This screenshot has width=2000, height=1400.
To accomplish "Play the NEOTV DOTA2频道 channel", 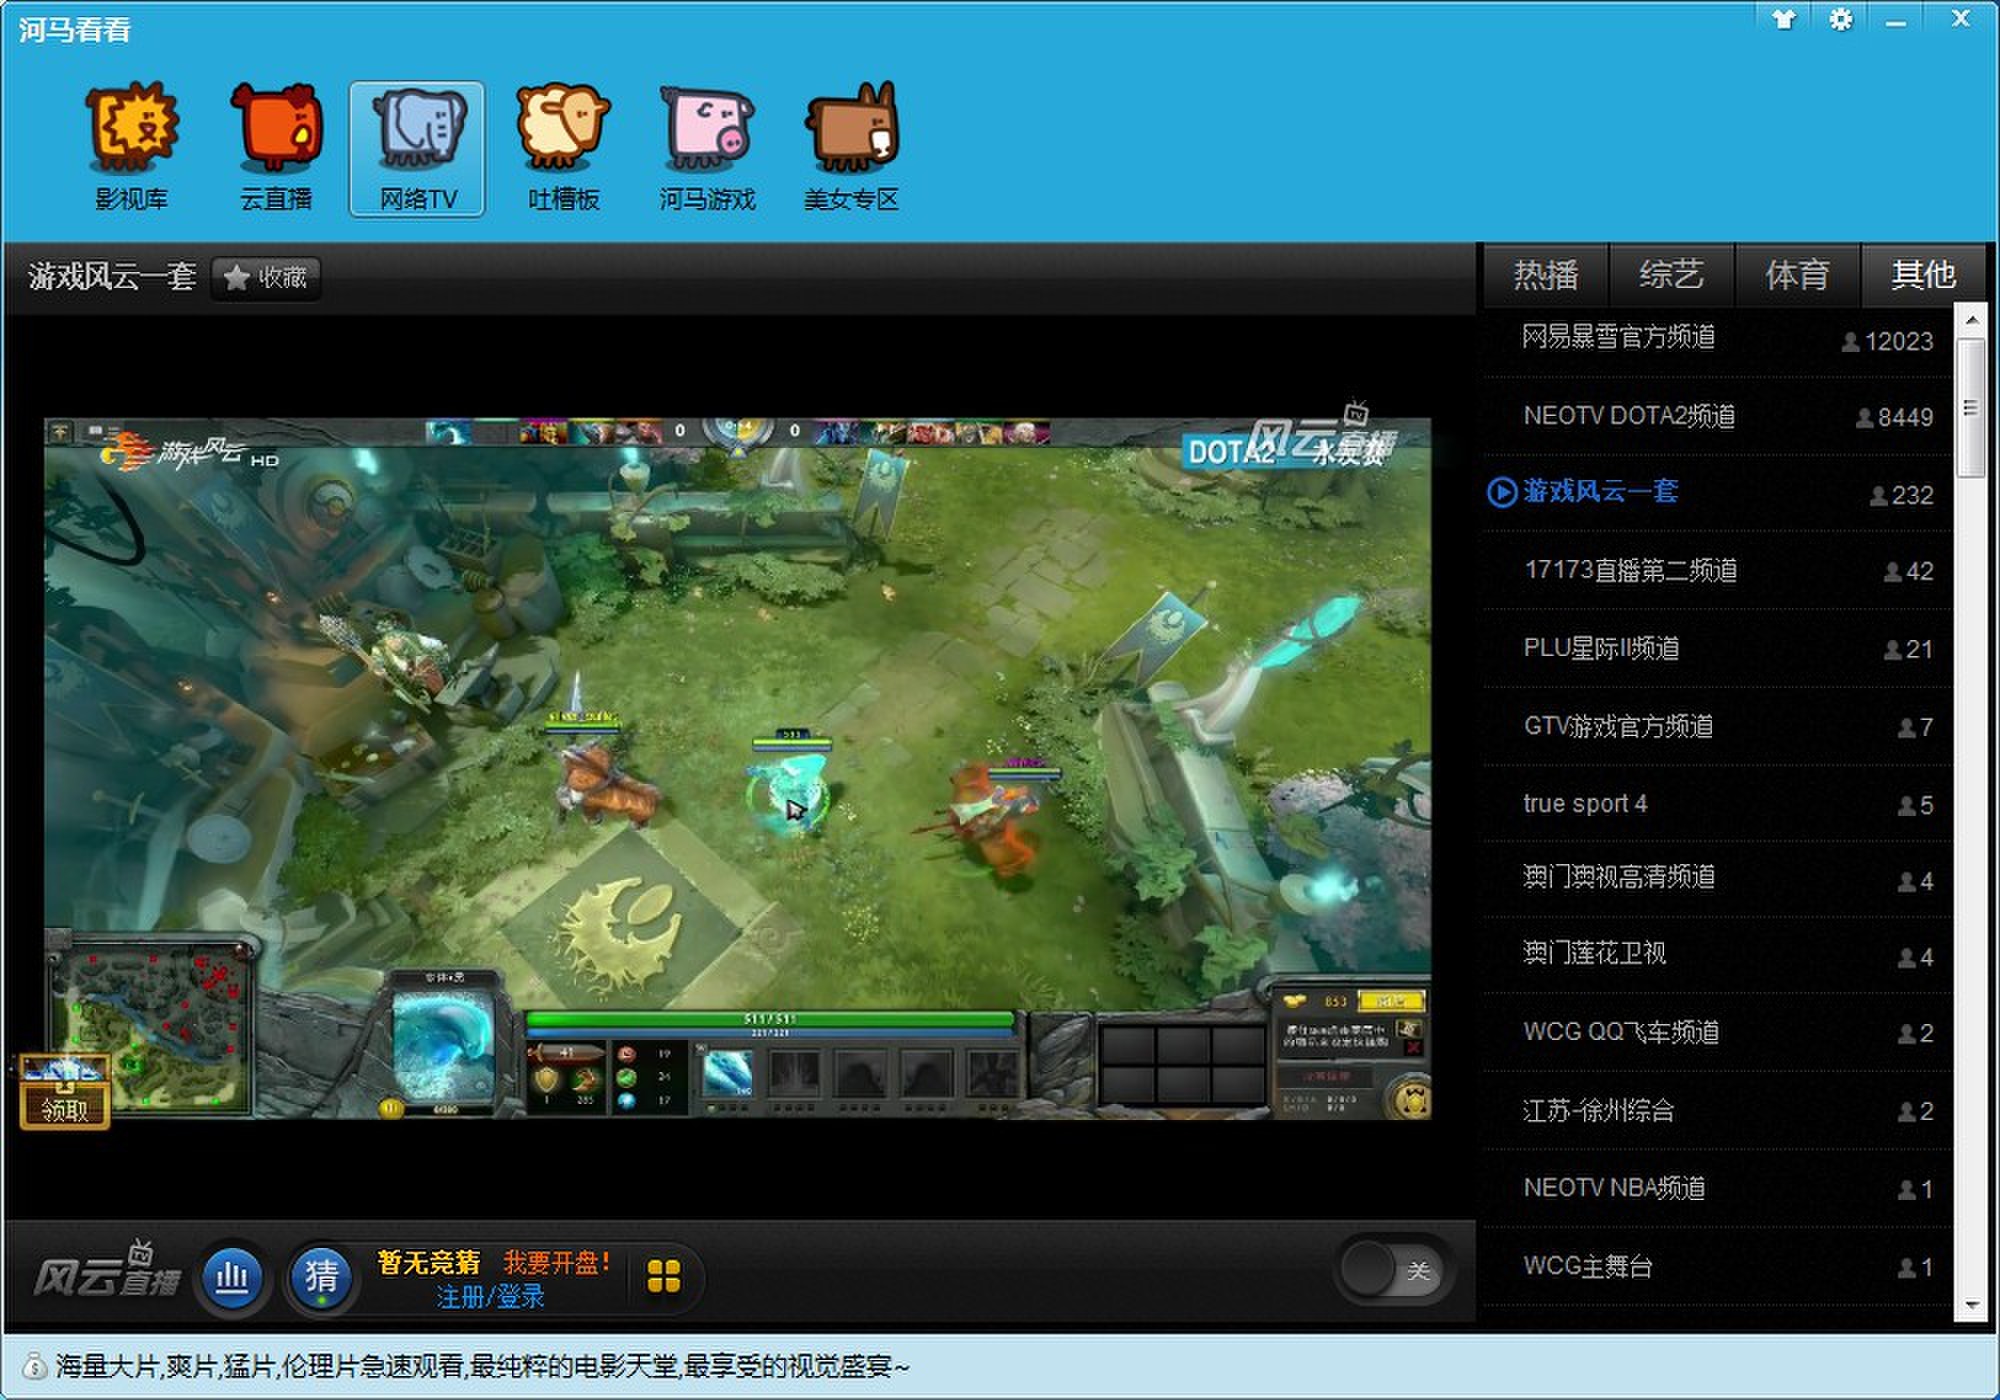I will 1628,416.
